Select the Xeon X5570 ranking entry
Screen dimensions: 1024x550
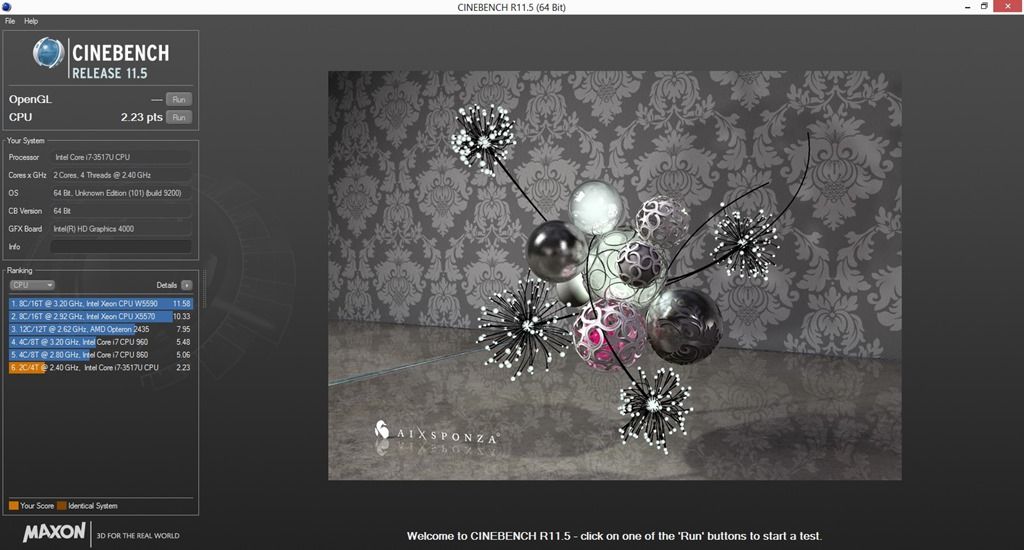(100, 316)
